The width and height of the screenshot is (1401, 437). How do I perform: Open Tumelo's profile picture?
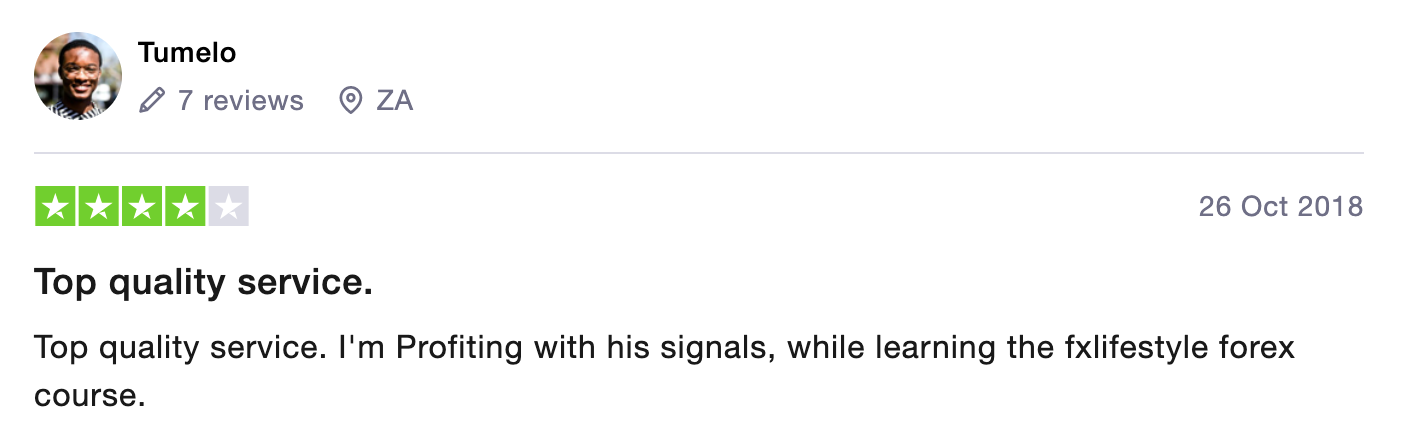(x=78, y=76)
